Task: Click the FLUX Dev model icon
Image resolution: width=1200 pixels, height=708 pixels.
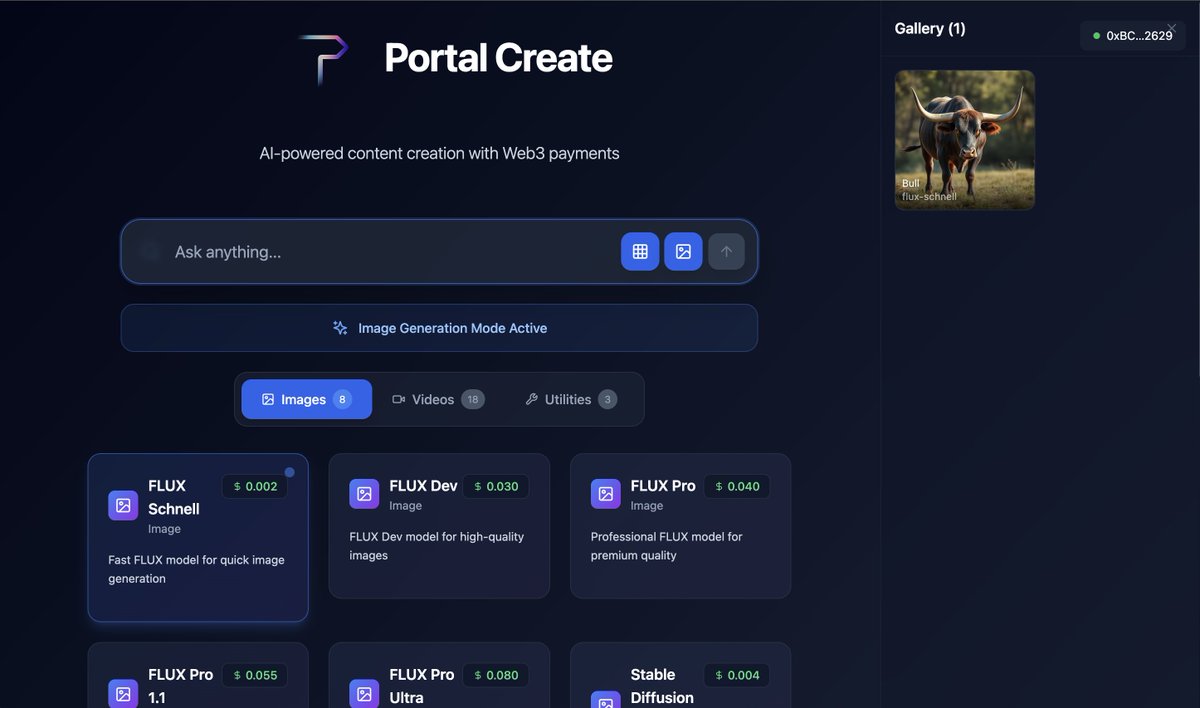Action: [x=364, y=494]
